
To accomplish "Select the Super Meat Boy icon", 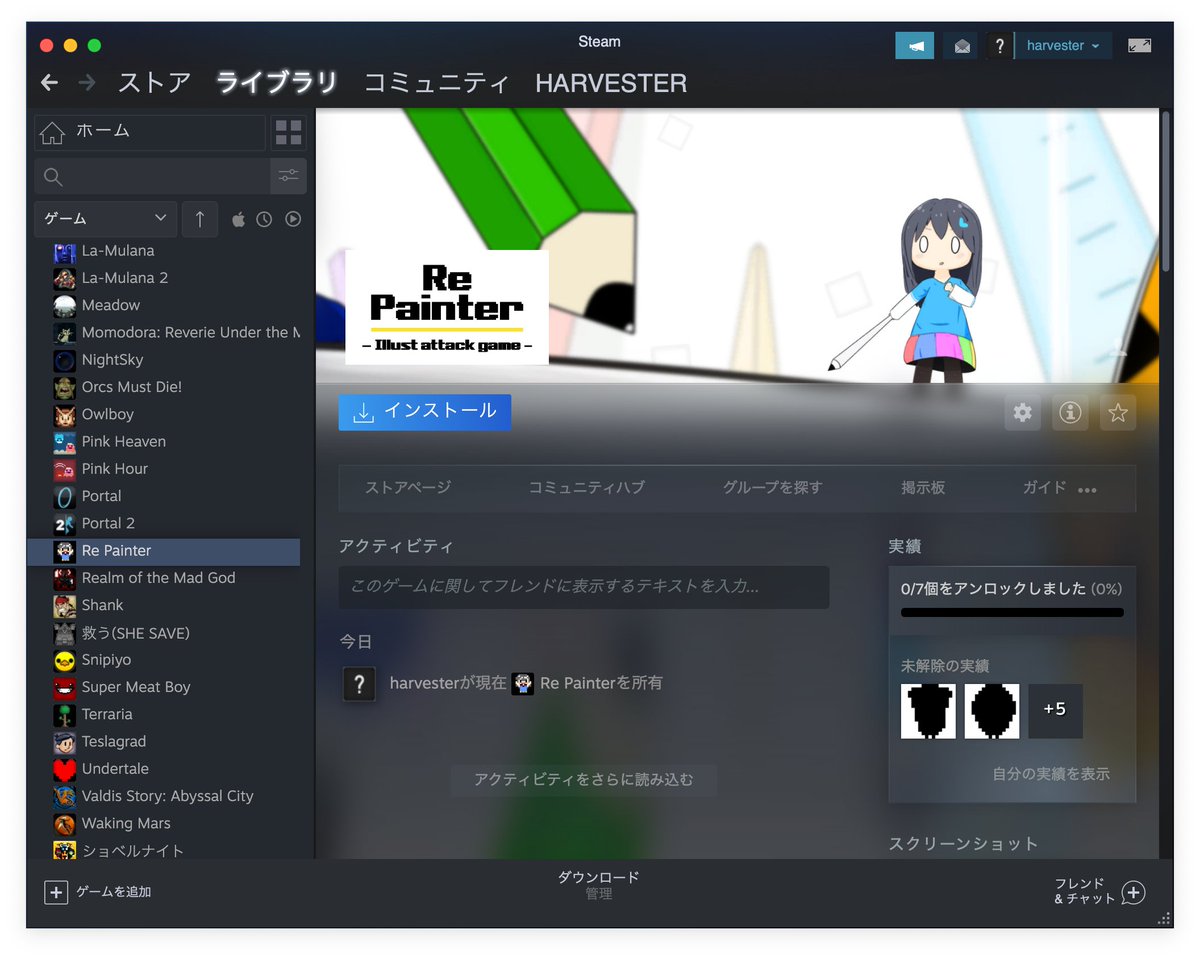I will (x=65, y=688).
